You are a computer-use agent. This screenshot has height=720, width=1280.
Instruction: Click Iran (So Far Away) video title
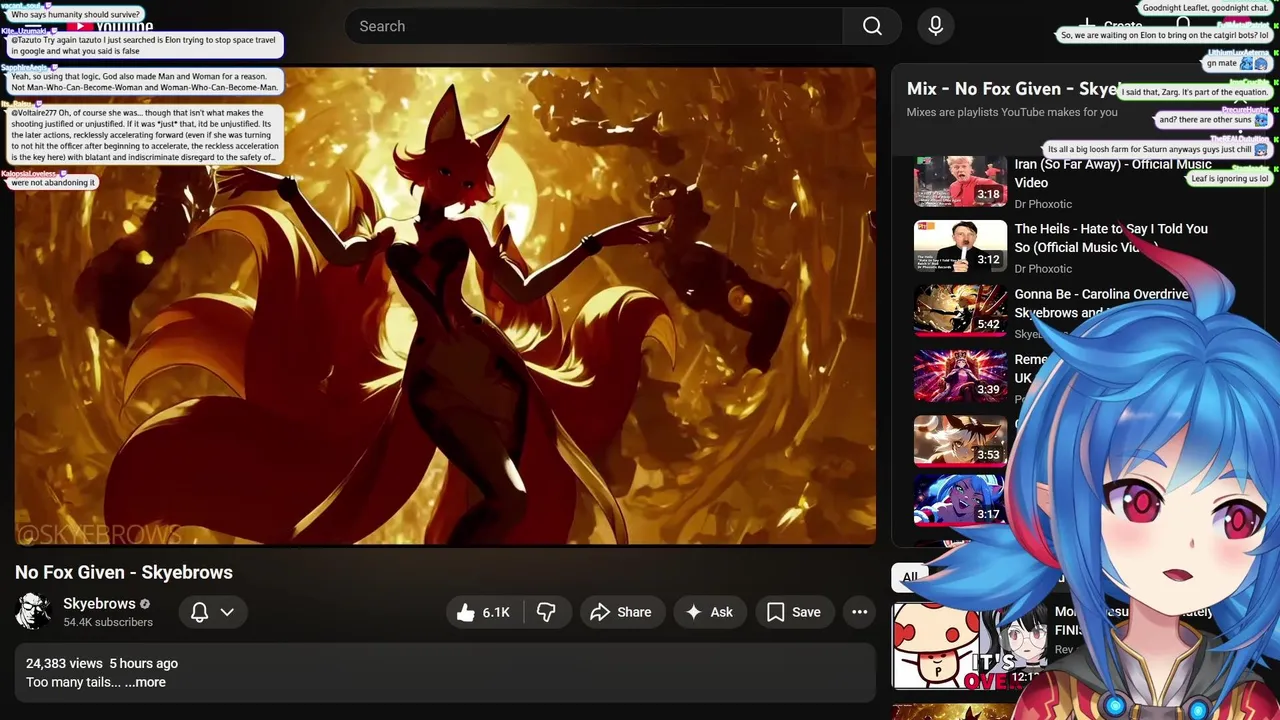1113,173
